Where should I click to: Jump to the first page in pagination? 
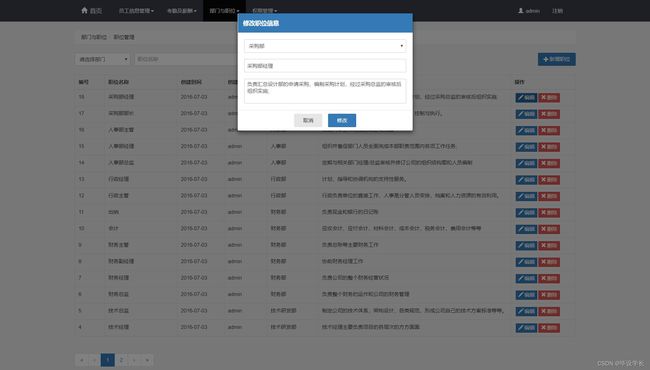coord(82,360)
